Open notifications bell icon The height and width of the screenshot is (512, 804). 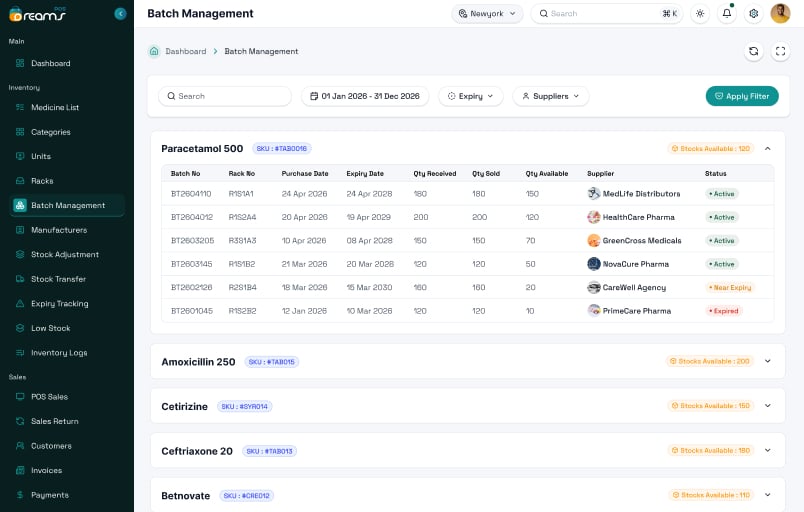[x=727, y=14]
